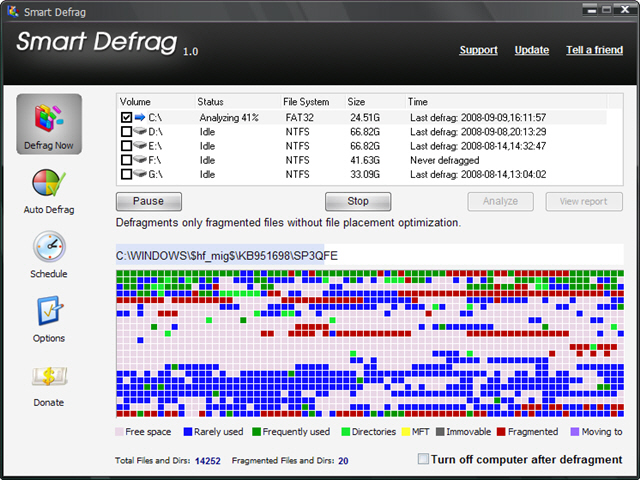Viewport: 640px width, 480px height.
Task: Click the Time column header
Action: pyautogui.click(x=506, y=102)
